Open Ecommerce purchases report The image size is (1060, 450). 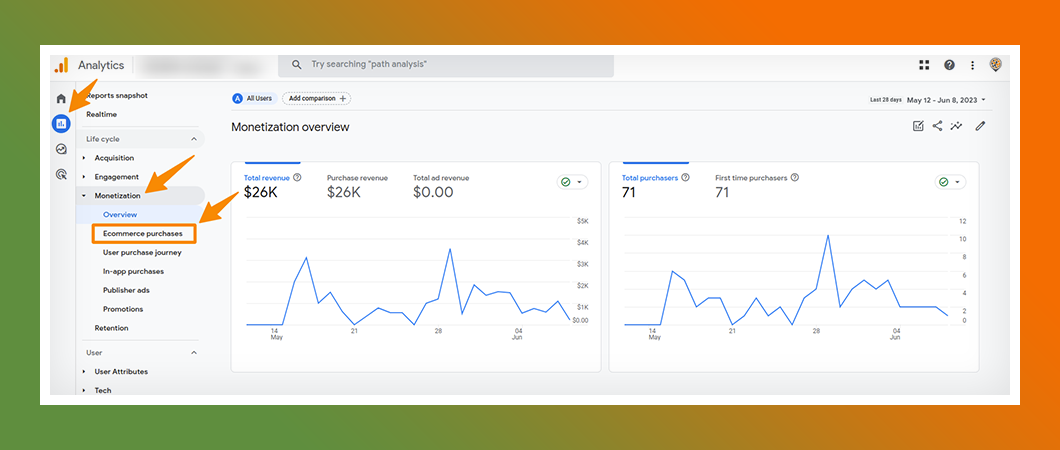coord(143,233)
